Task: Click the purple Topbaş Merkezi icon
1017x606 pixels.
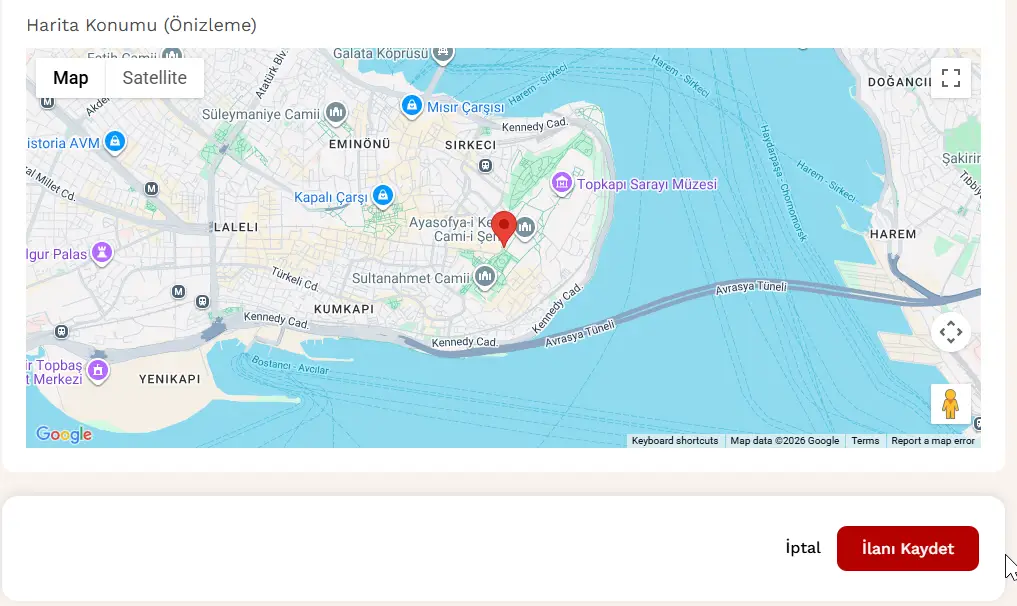Action: click(x=98, y=371)
